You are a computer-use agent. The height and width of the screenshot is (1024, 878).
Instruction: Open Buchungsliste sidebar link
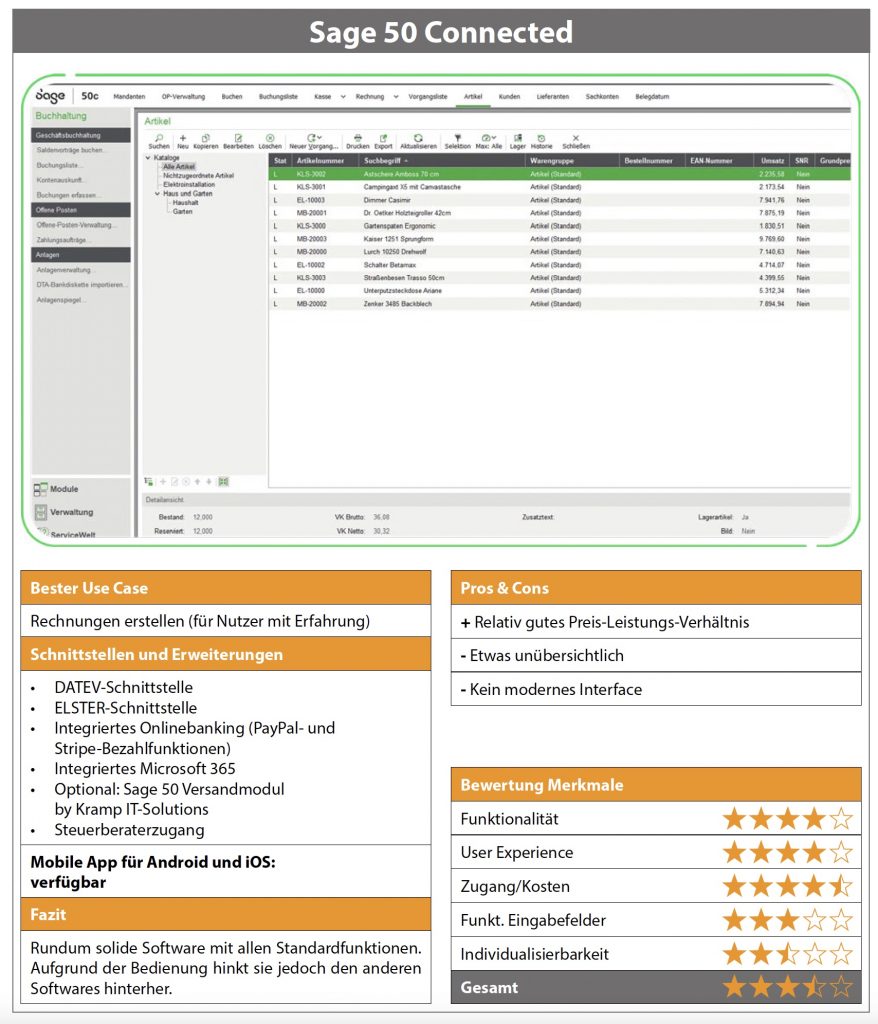point(58,165)
